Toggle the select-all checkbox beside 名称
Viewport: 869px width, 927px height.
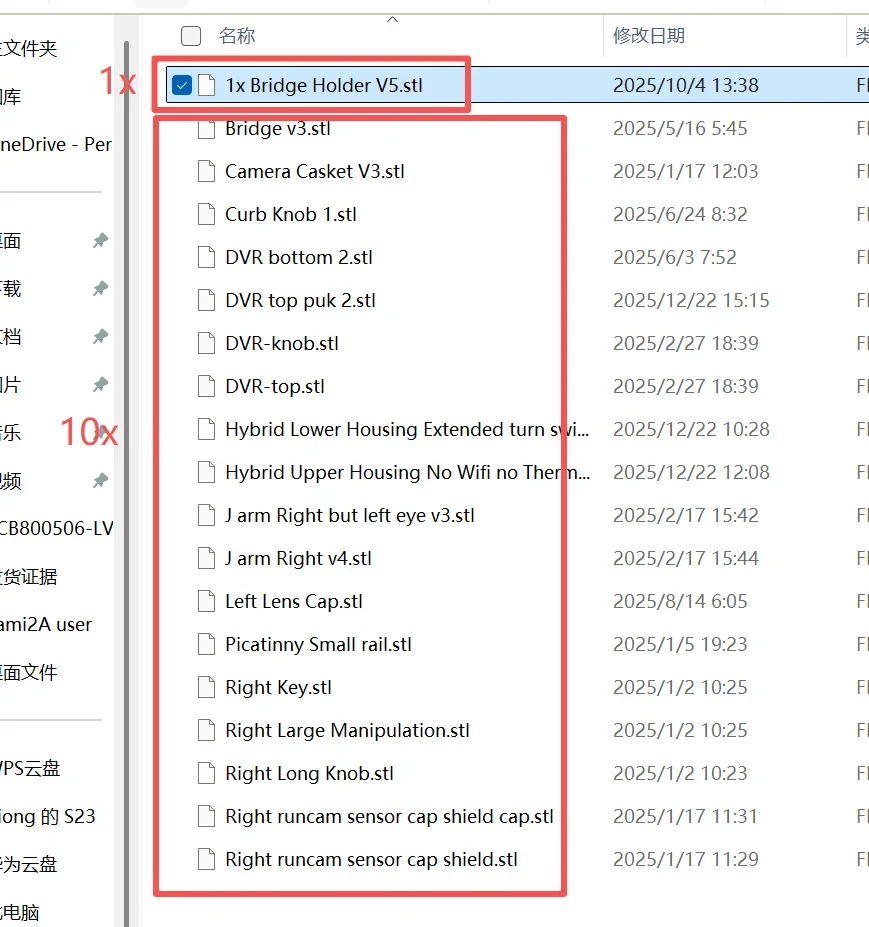(x=191, y=36)
